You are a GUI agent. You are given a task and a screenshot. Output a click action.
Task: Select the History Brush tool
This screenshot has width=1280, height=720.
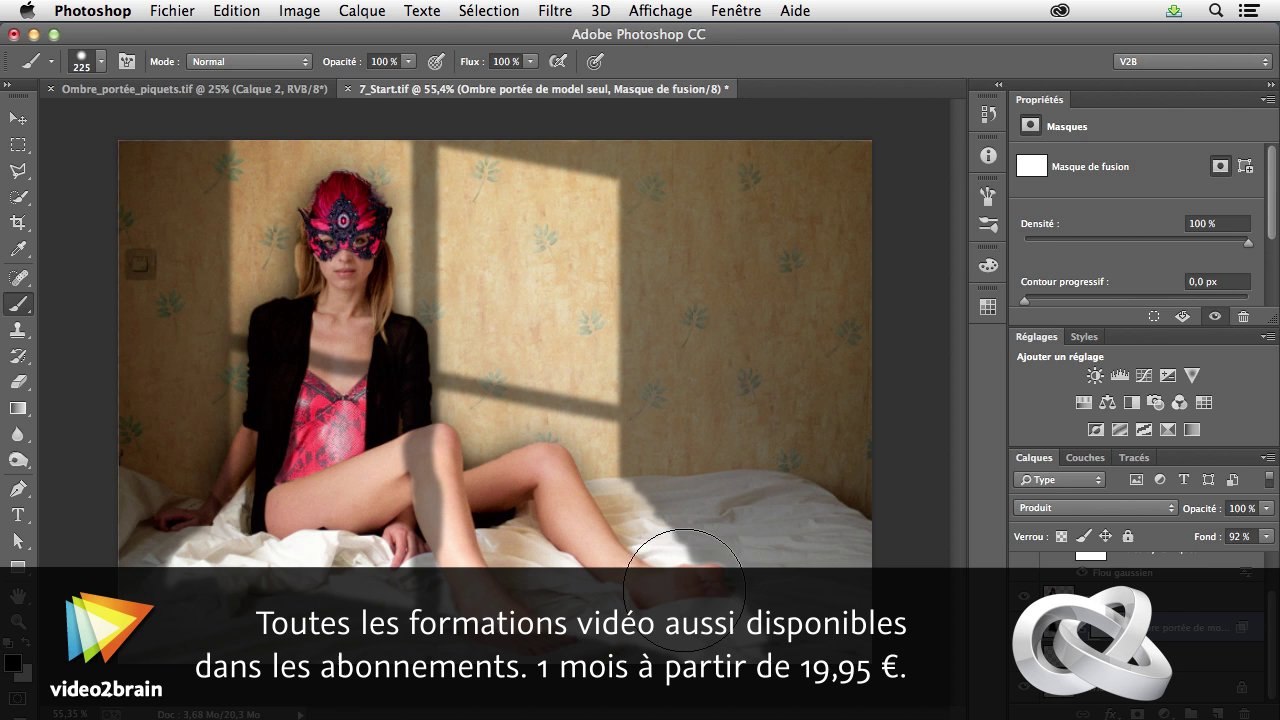point(18,356)
